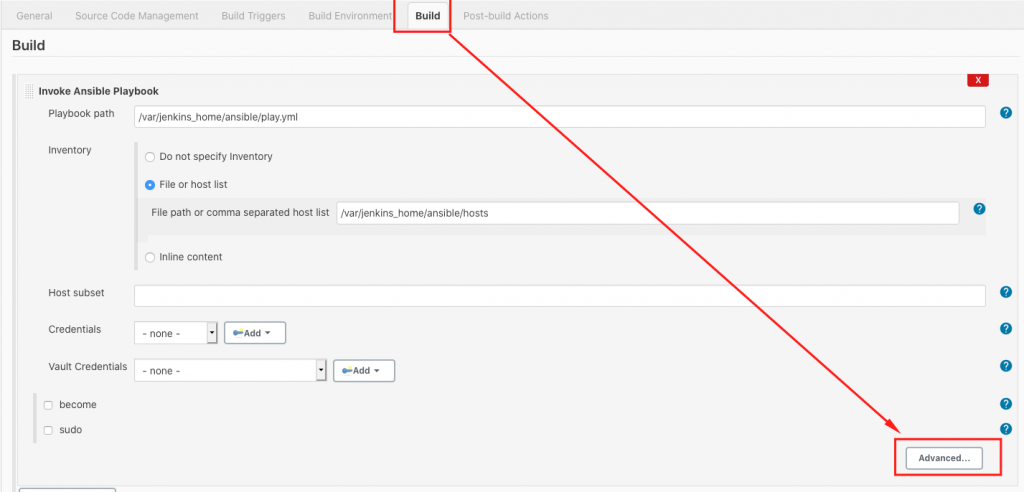This screenshot has width=1024, height=492.
Task: Open the Vault Credentials dropdown
Action: click(x=231, y=370)
